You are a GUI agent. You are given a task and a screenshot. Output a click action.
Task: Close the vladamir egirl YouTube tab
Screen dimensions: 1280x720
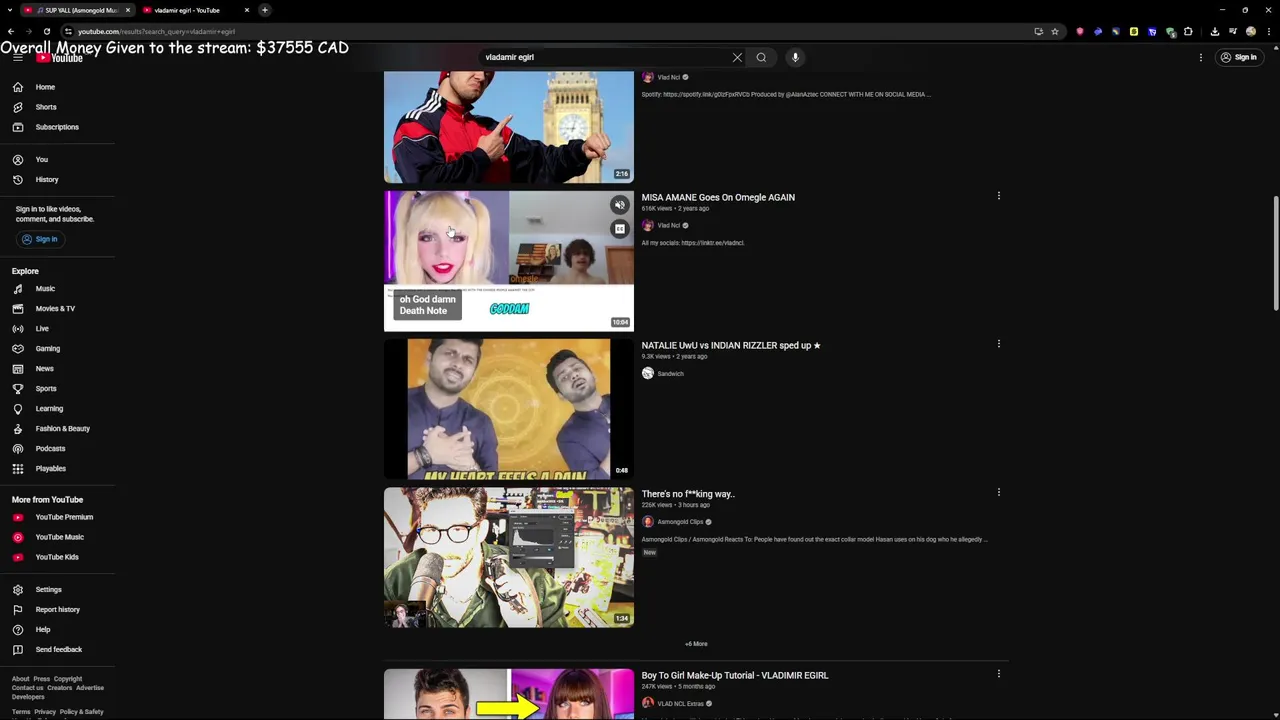click(247, 10)
